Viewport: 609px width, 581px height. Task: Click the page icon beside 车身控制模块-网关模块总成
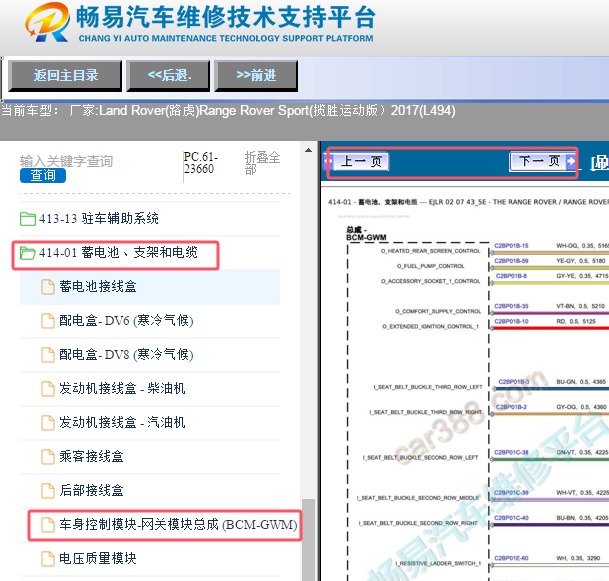pyautogui.click(x=48, y=525)
